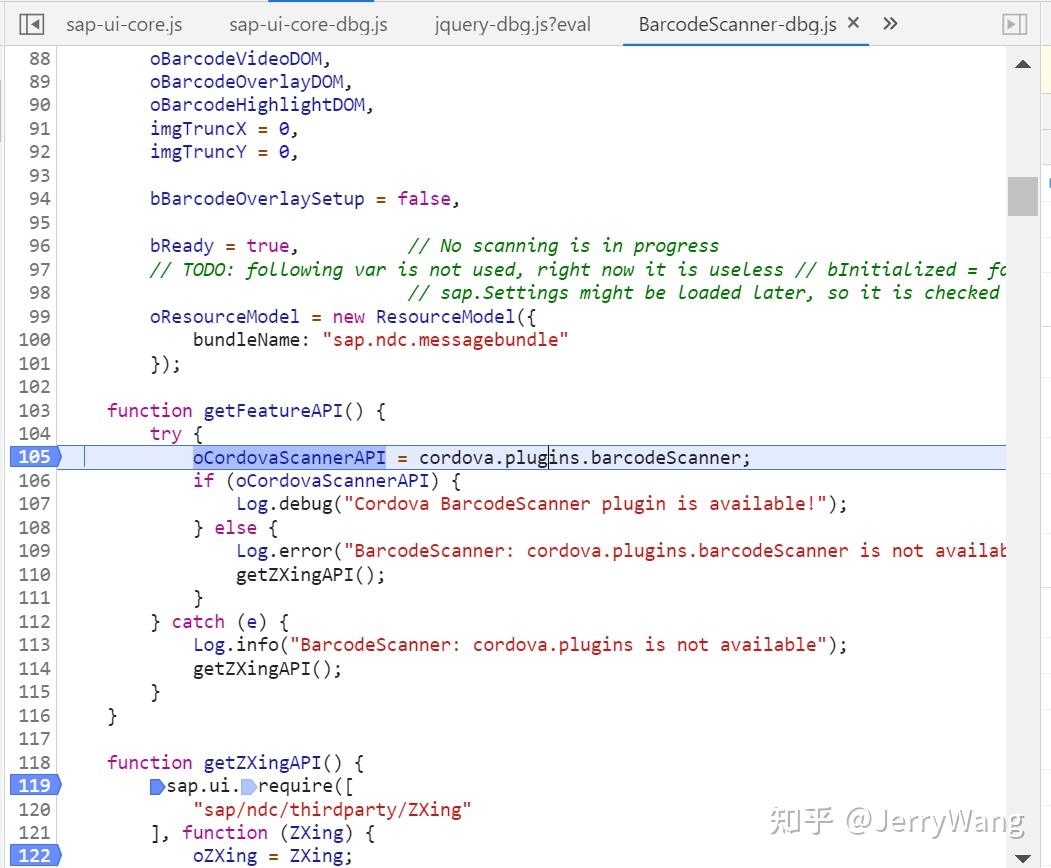Image resolution: width=1051 pixels, height=868 pixels.
Task: Click the inline breakpoint marker before require
Action: [x=248, y=786]
